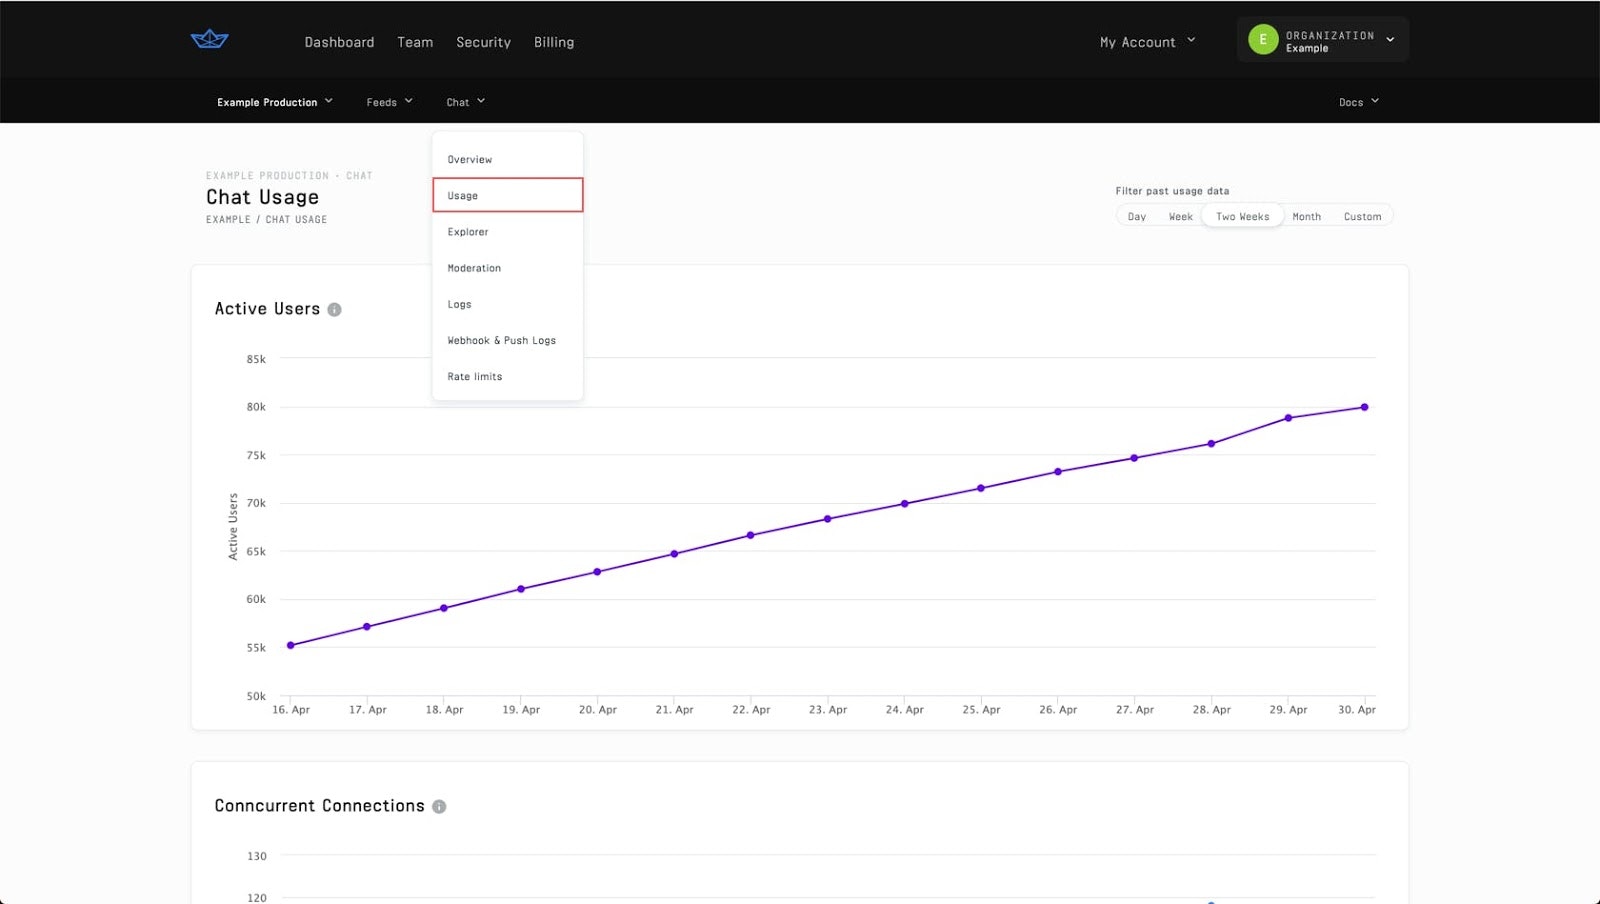Image resolution: width=1600 pixels, height=904 pixels.
Task: Click the 30 Apr data point
Action: [1364, 407]
